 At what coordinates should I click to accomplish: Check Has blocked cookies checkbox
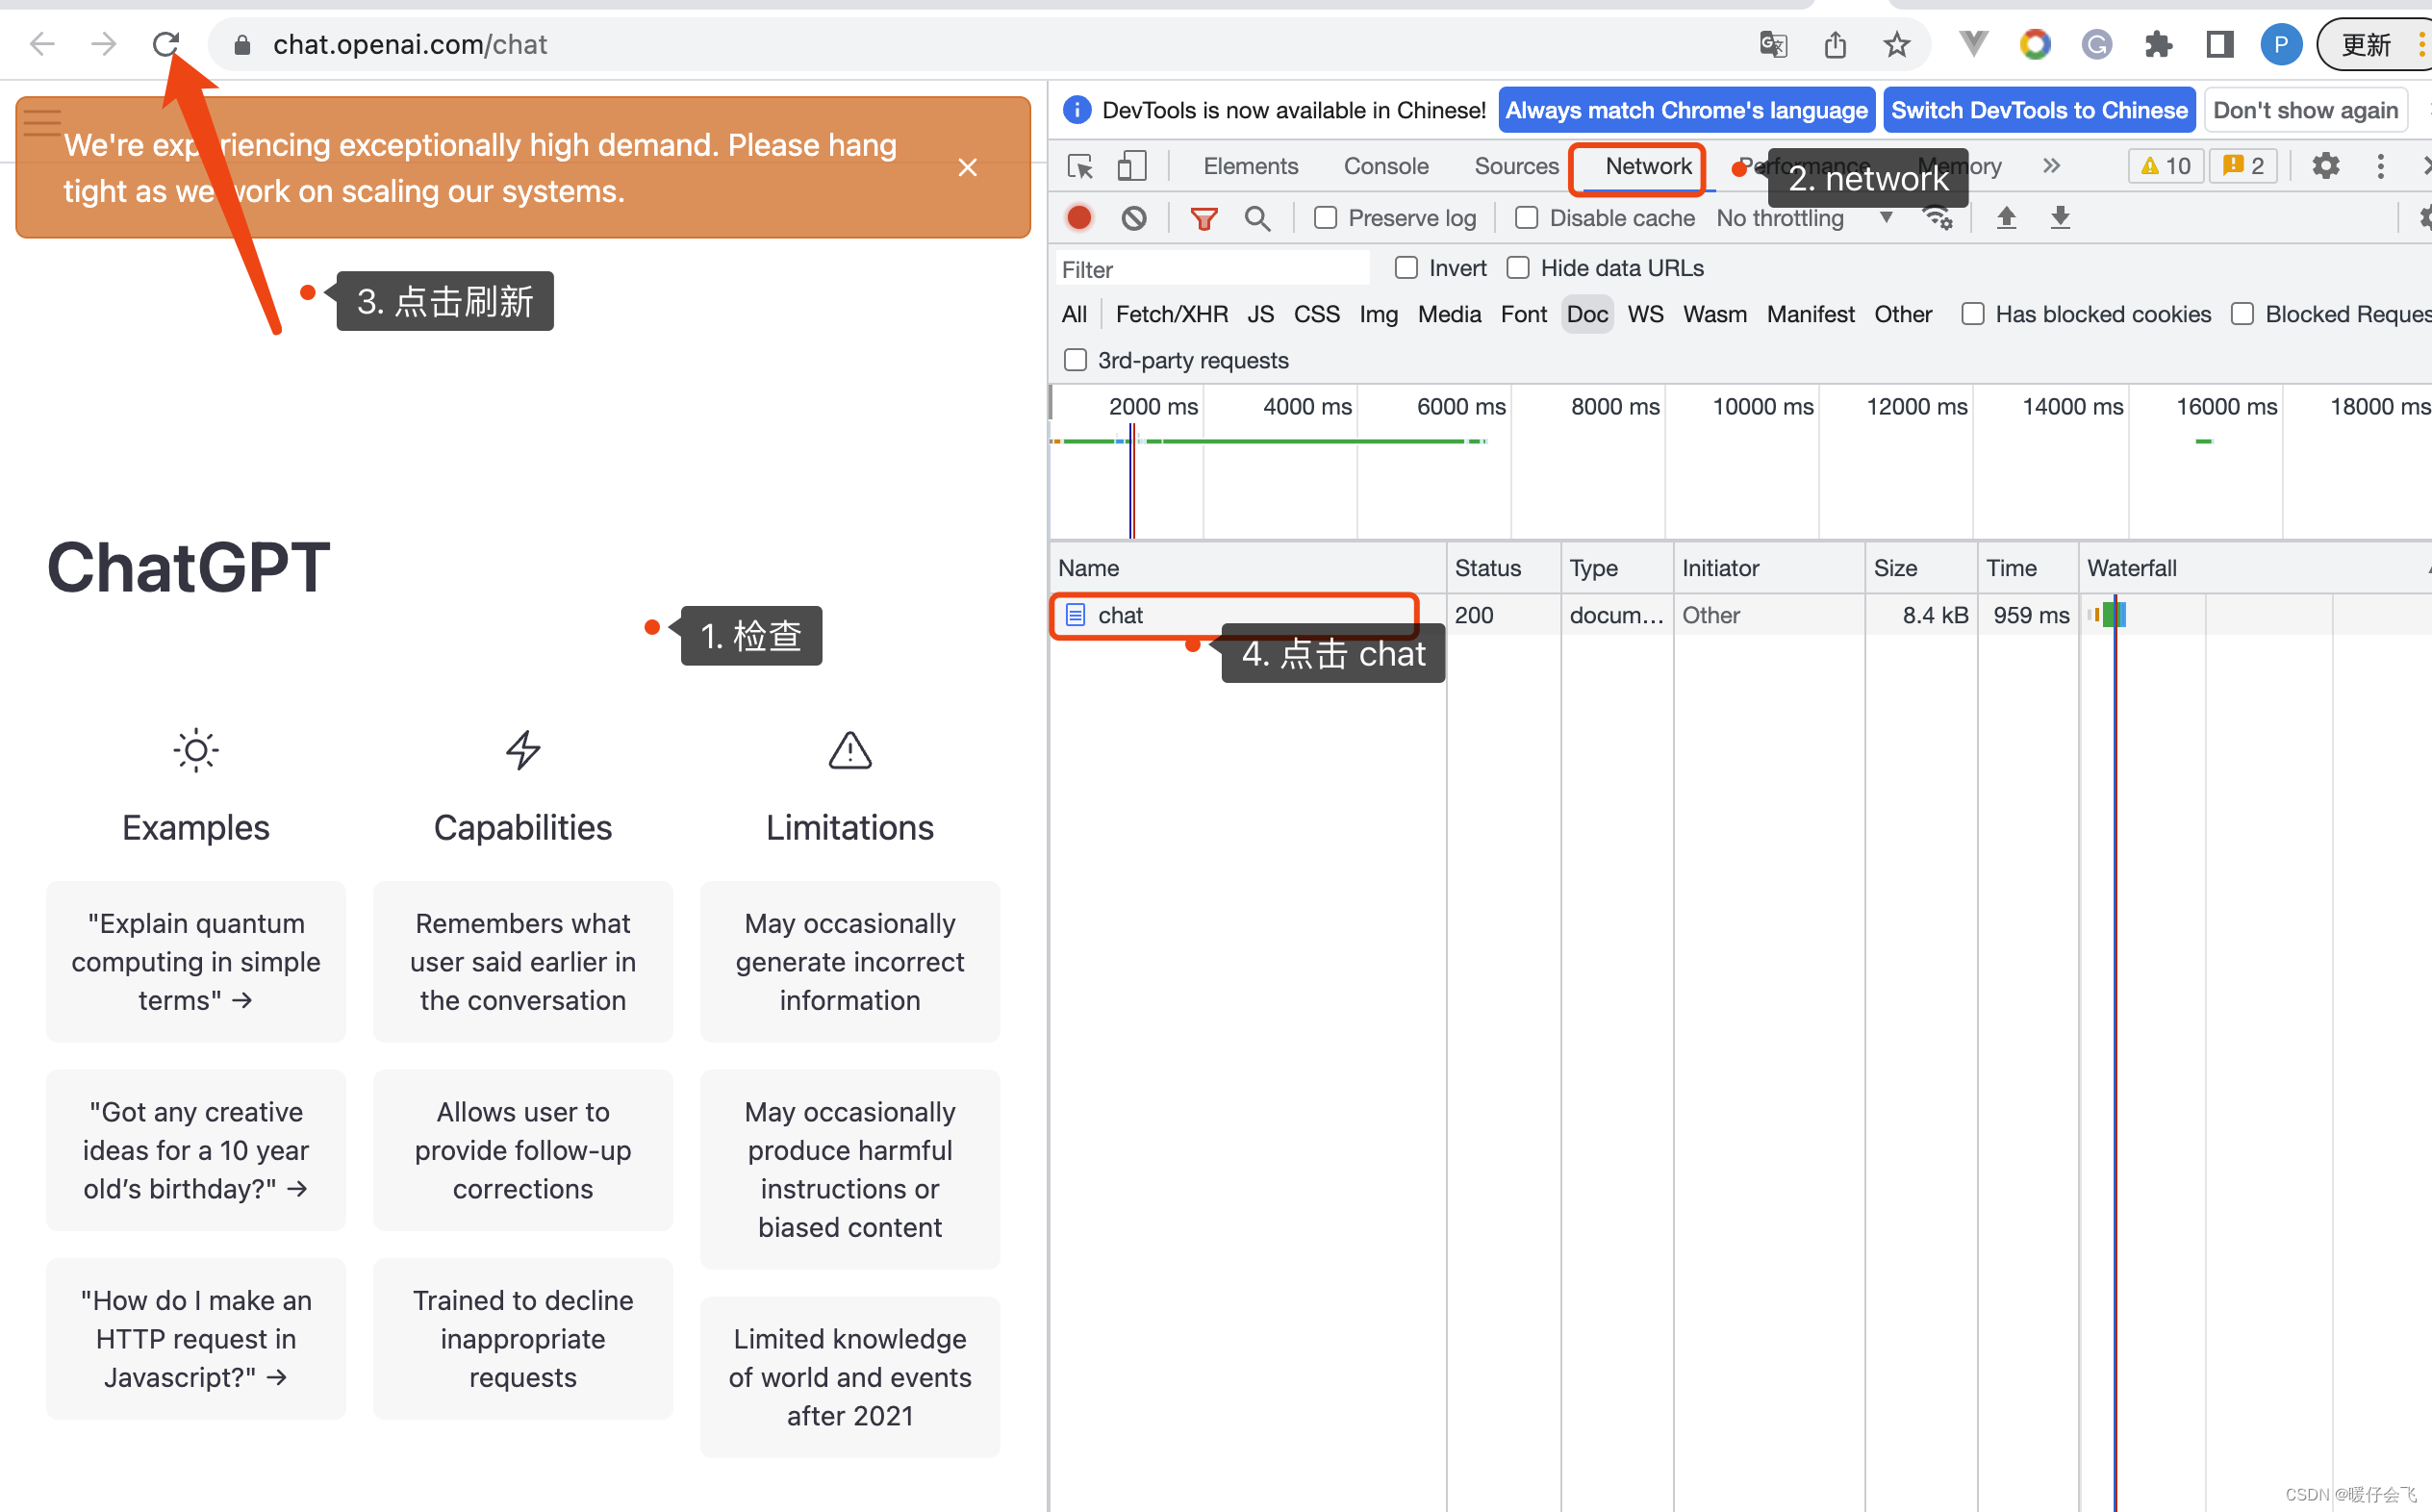(x=1973, y=314)
